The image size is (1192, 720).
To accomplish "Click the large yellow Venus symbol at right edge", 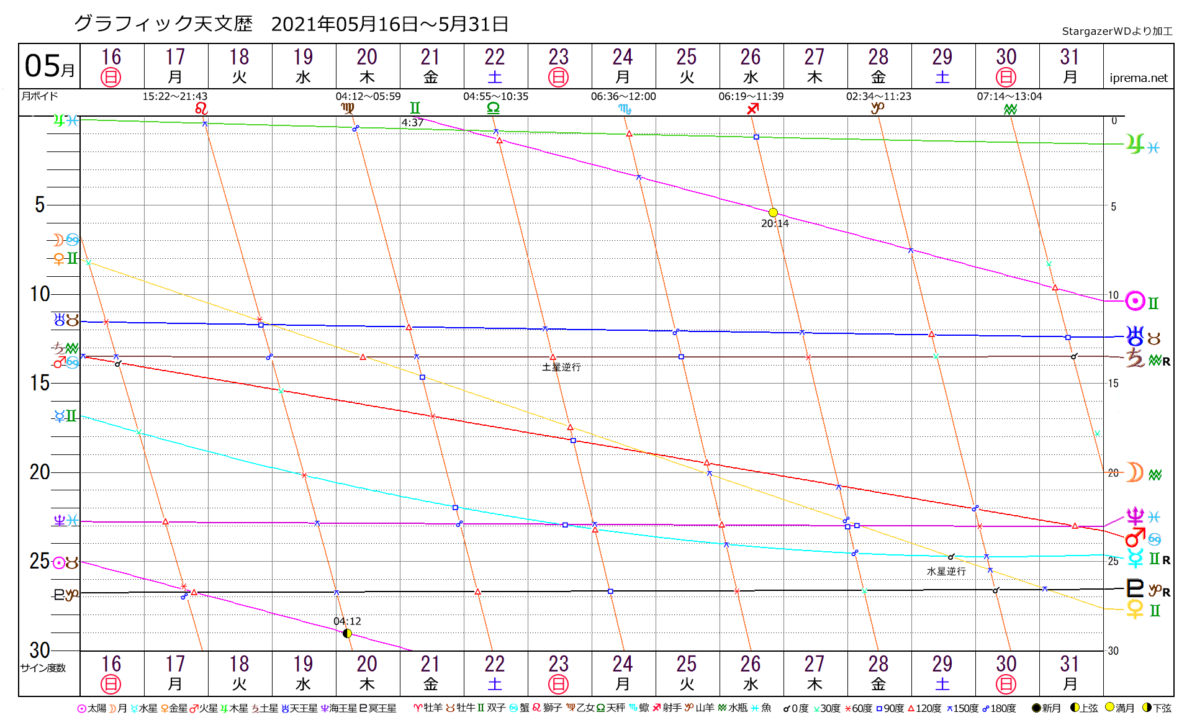I will [1135, 608].
